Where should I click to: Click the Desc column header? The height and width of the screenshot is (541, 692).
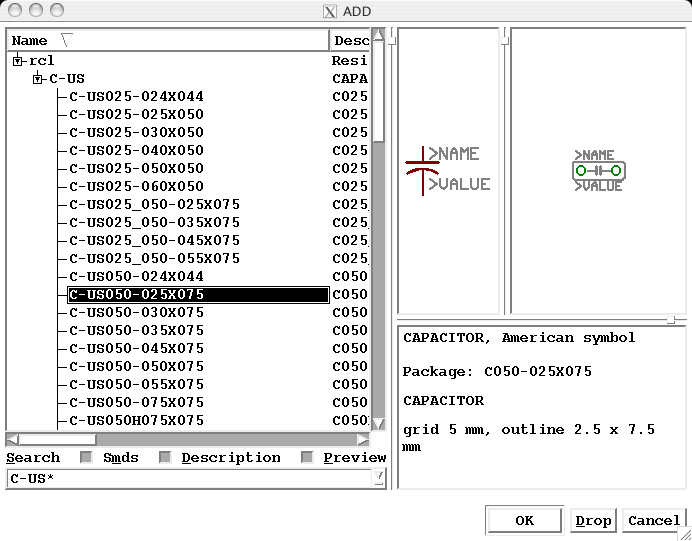pyautogui.click(x=350, y=41)
